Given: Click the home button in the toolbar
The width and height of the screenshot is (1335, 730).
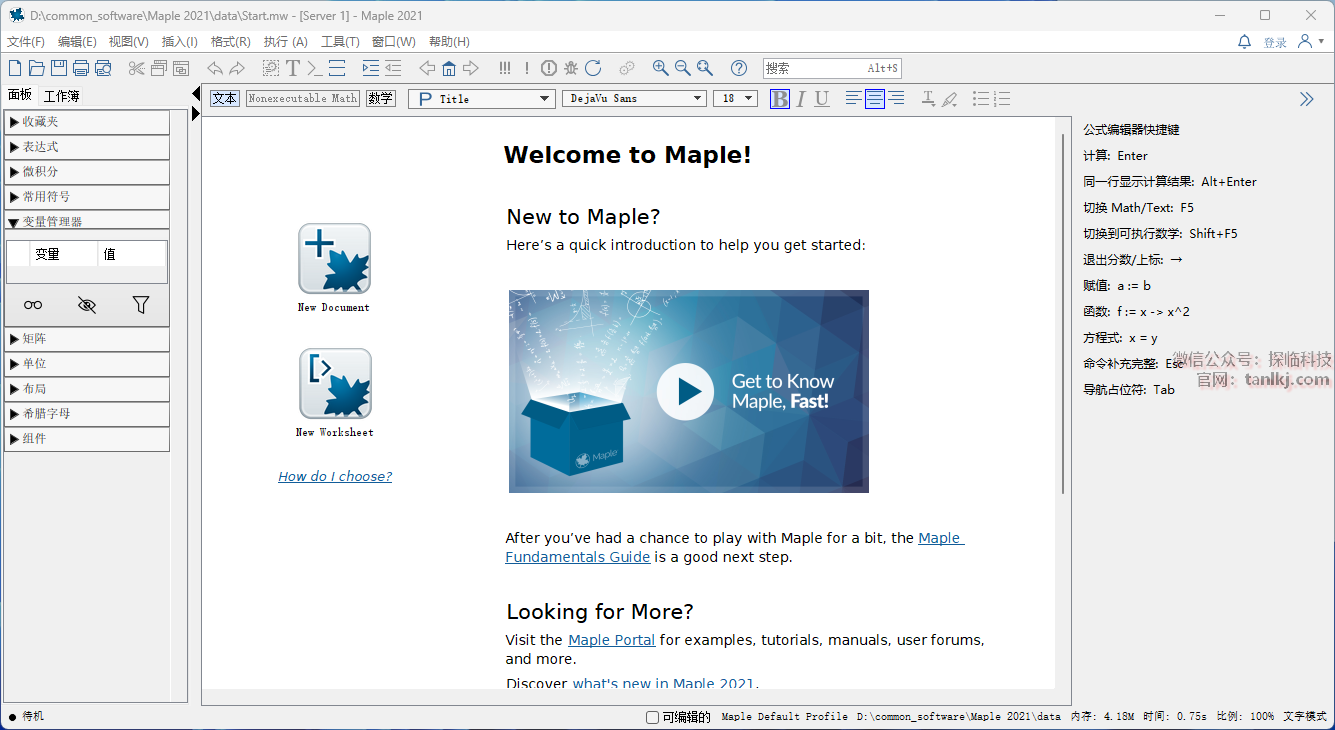Looking at the screenshot, I should click(x=449, y=68).
